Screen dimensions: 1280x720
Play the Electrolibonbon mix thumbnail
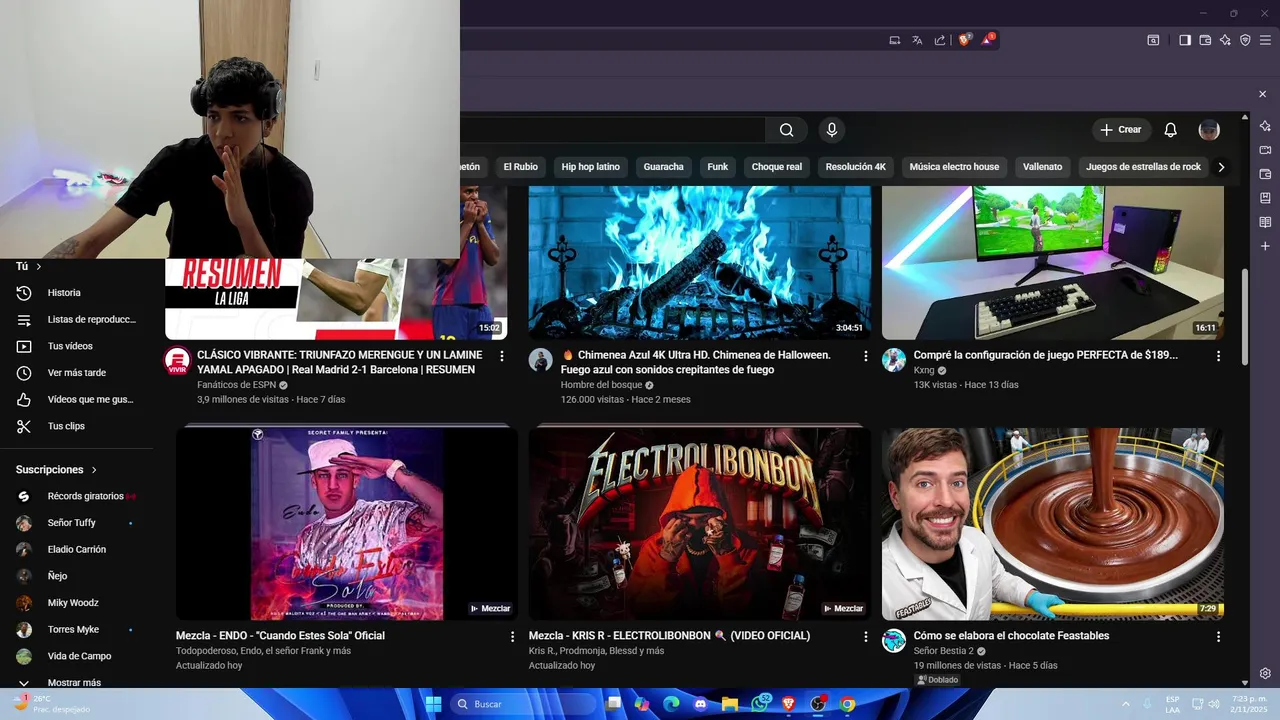pyautogui.click(x=699, y=523)
